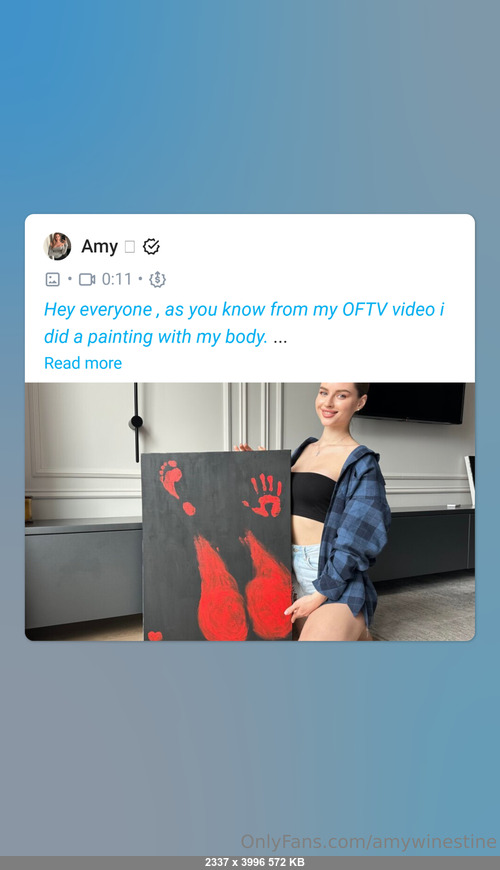Expand the caption with Read more
The height and width of the screenshot is (870, 500).
coord(83,363)
